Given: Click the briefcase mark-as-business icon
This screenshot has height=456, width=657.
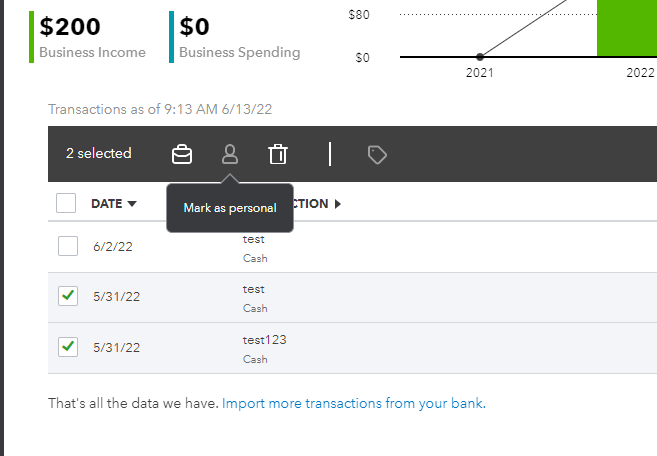Looking at the screenshot, I should click(181, 154).
